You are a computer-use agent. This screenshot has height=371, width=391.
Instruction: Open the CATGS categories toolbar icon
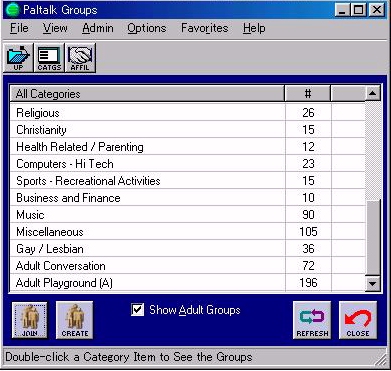tap(49, 58)
